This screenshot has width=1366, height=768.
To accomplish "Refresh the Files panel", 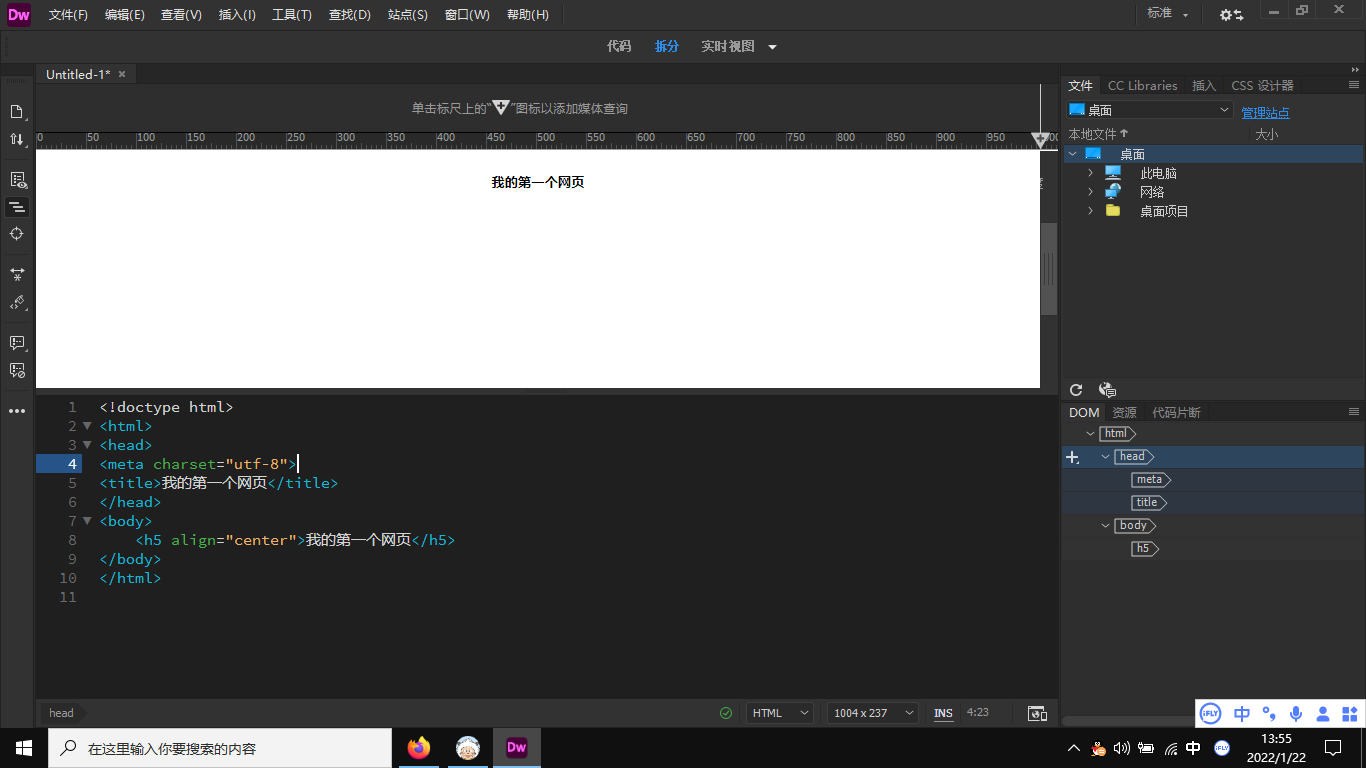I will [x=1076, y=390].
